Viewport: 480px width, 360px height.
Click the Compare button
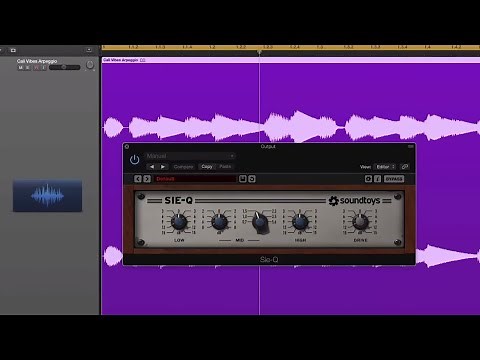(183, 167)
